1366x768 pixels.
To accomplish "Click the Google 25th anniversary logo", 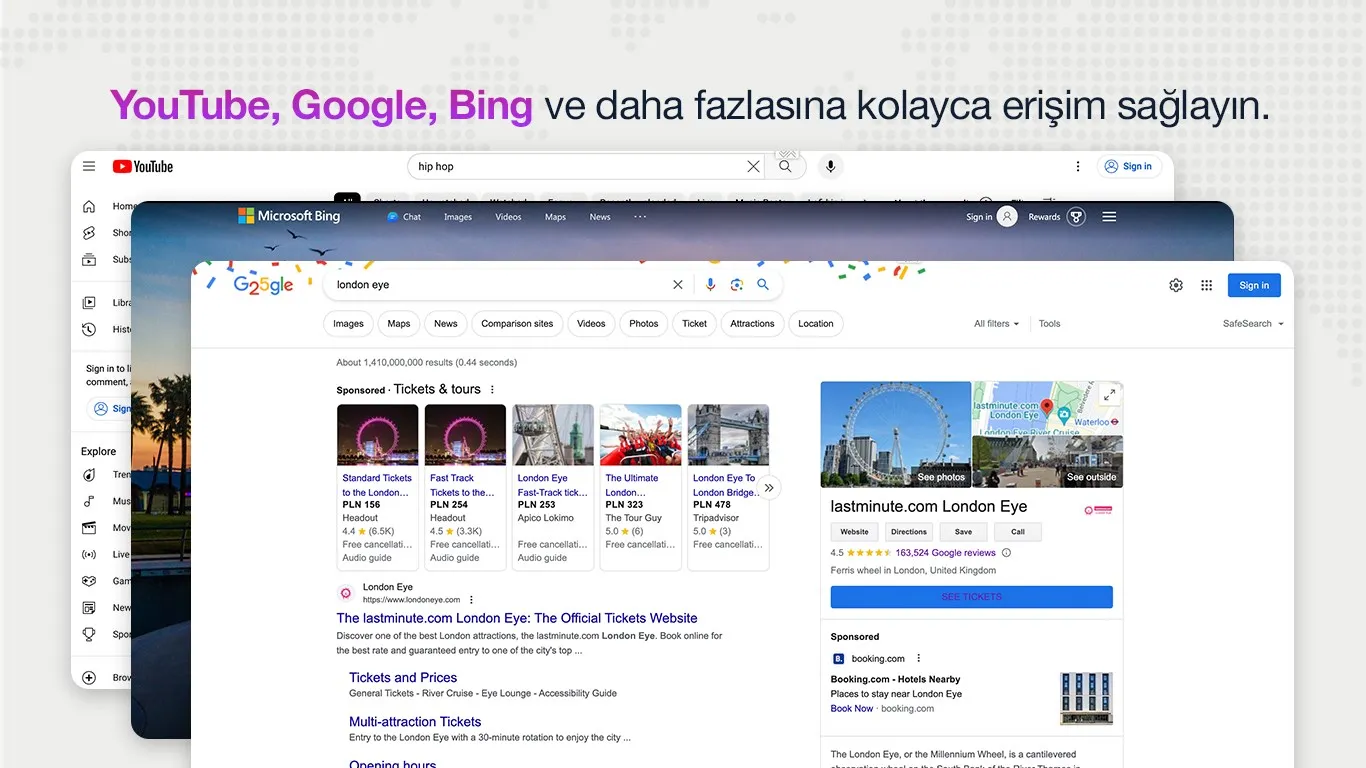I will (263, 286).
